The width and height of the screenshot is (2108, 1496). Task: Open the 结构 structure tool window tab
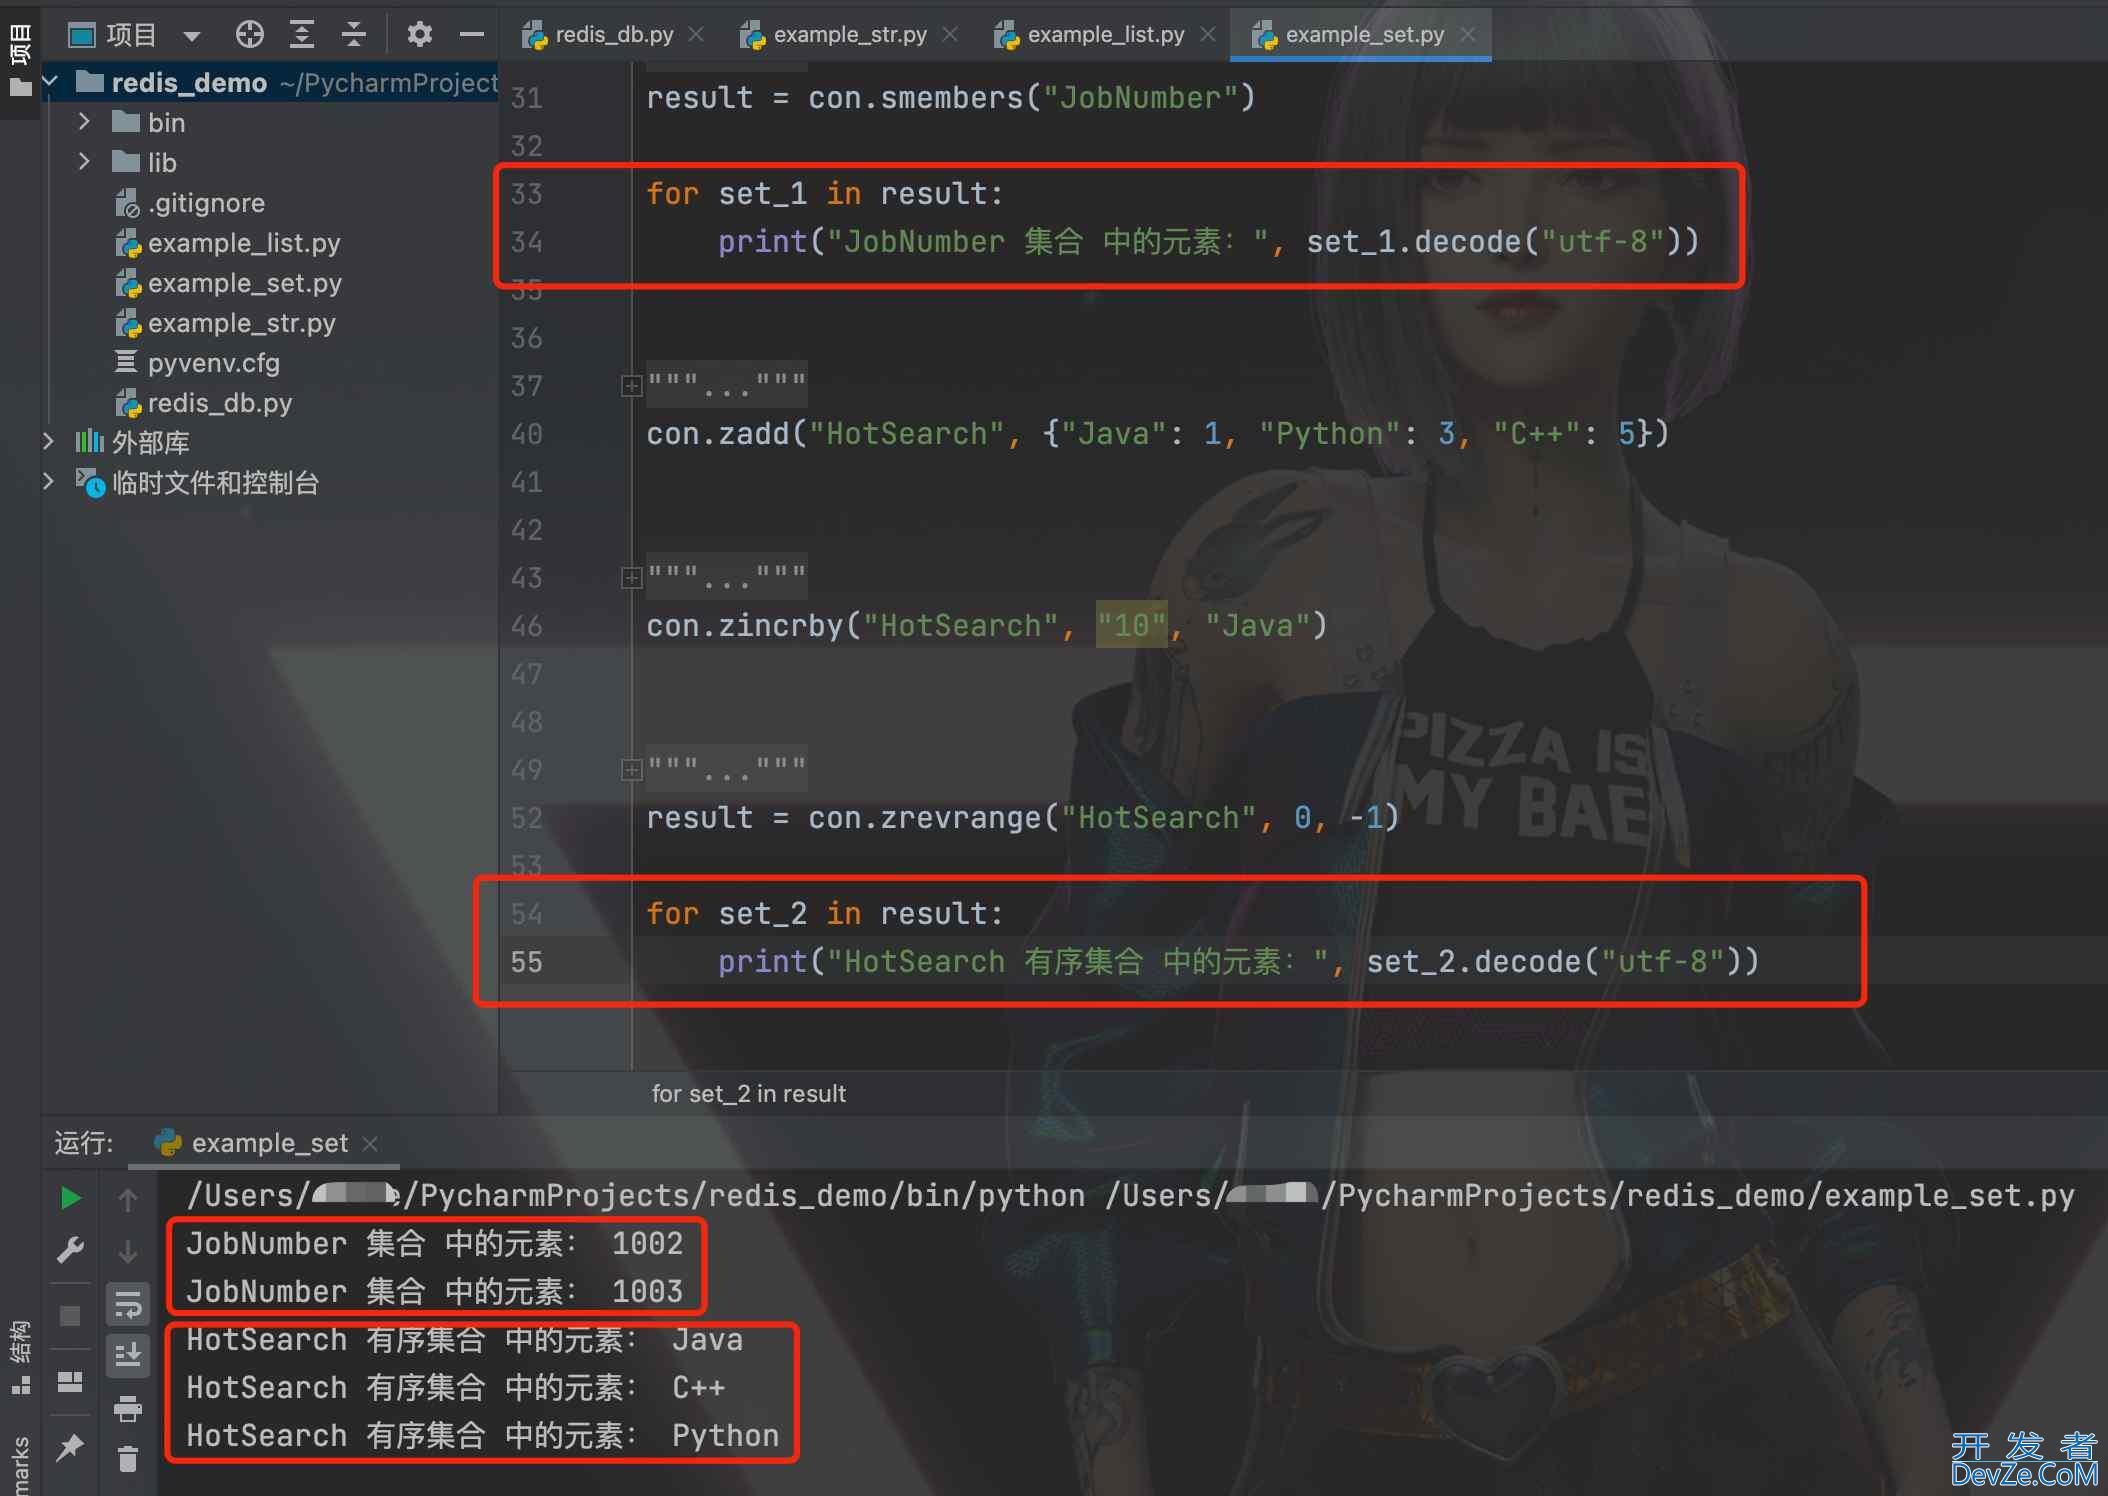20,1357
